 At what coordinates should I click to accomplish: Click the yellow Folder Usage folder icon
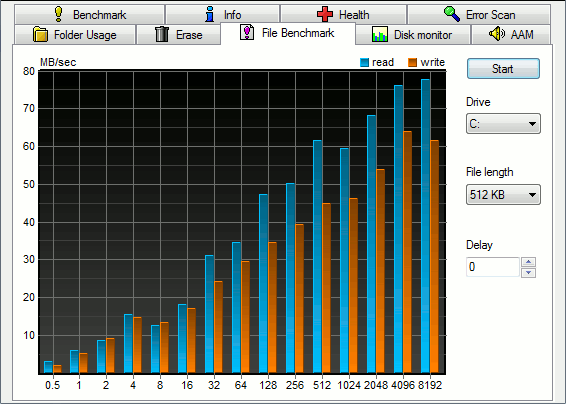40,34
